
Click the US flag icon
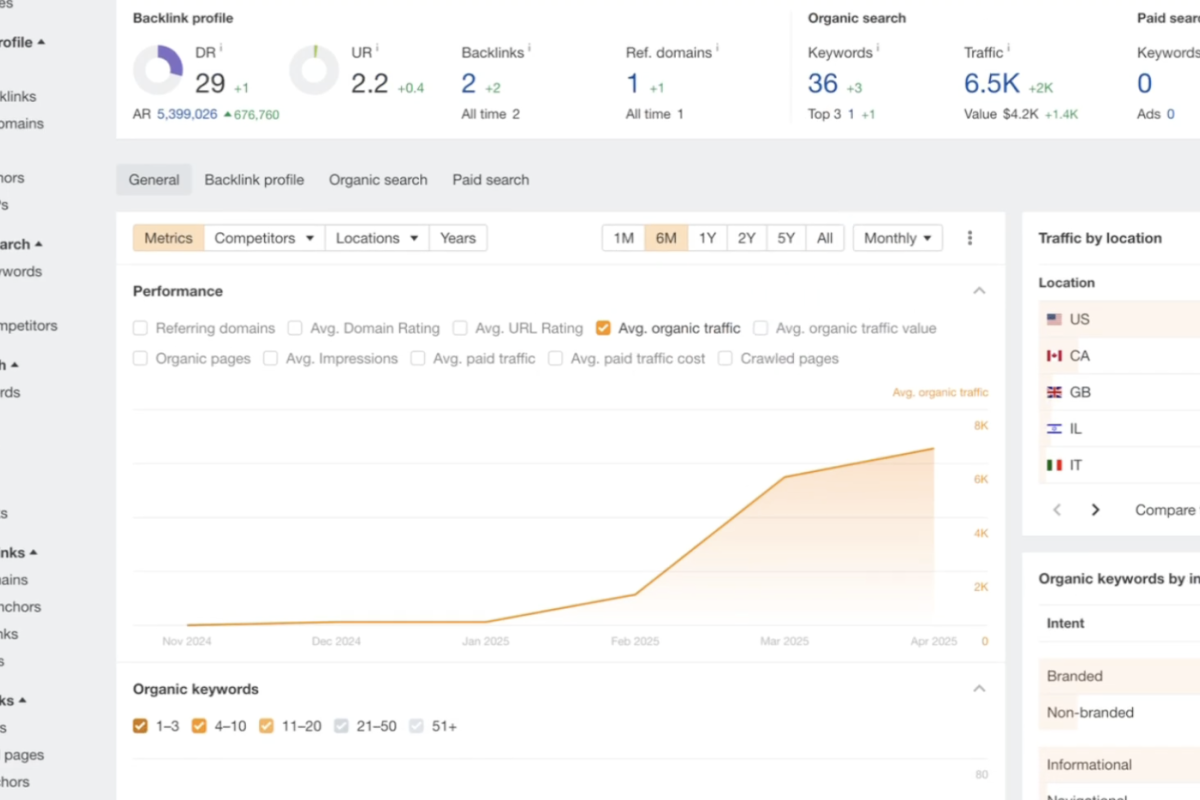click(x=1054, y=320)
